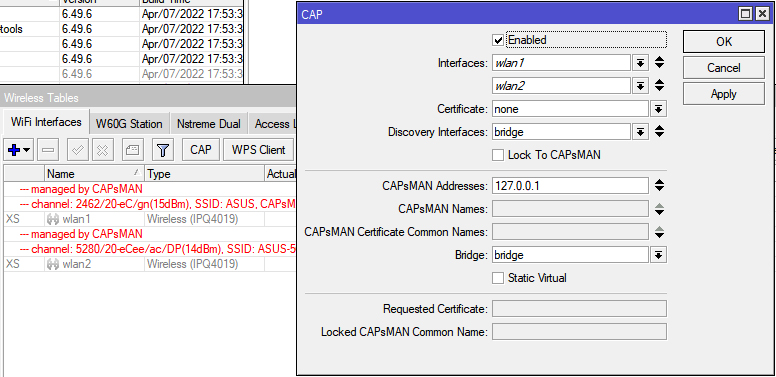Select the tools package row
This screenshot has height=377, width=776.
tap(122, 29)
